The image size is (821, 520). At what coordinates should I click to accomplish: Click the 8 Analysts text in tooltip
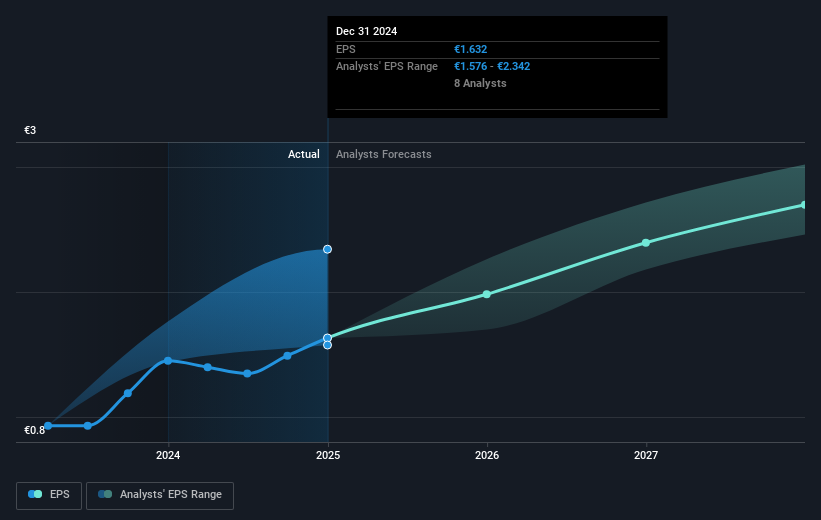480,83
